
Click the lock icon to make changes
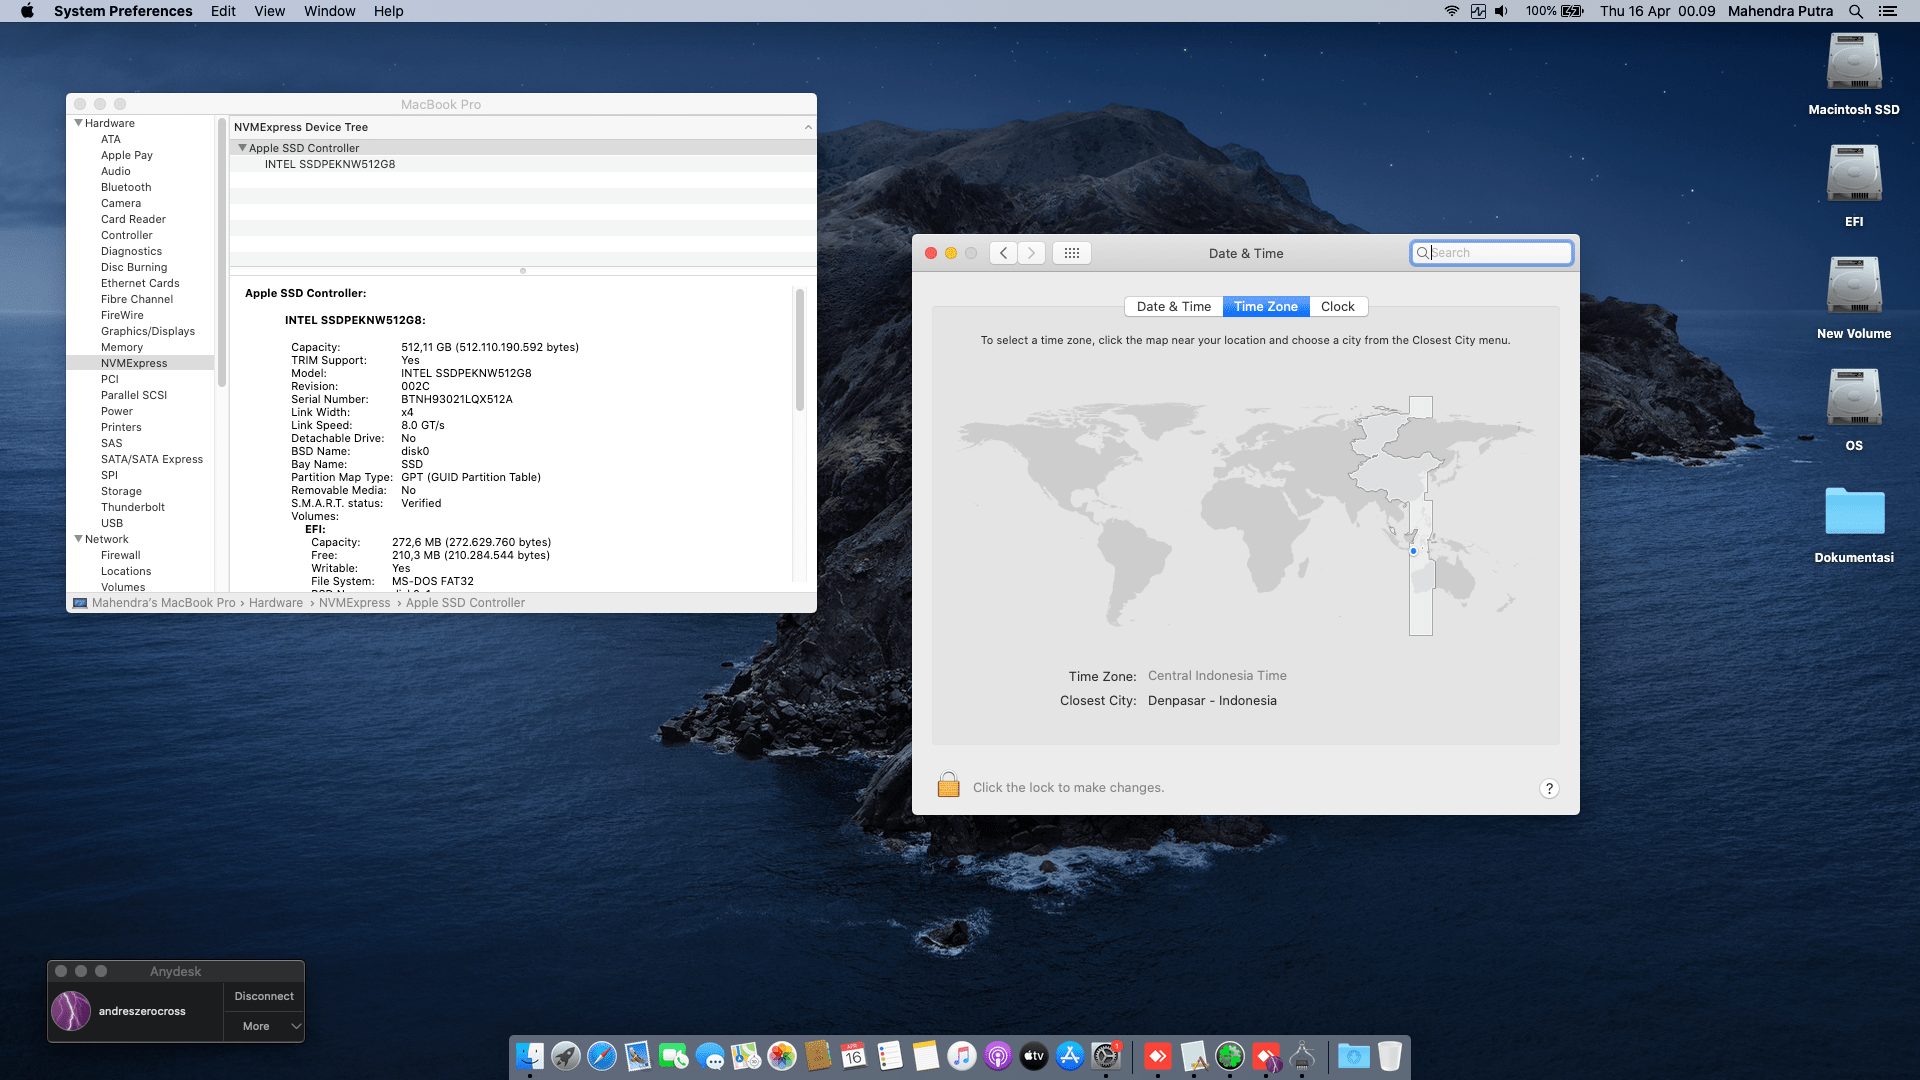(x=948, y=785)
